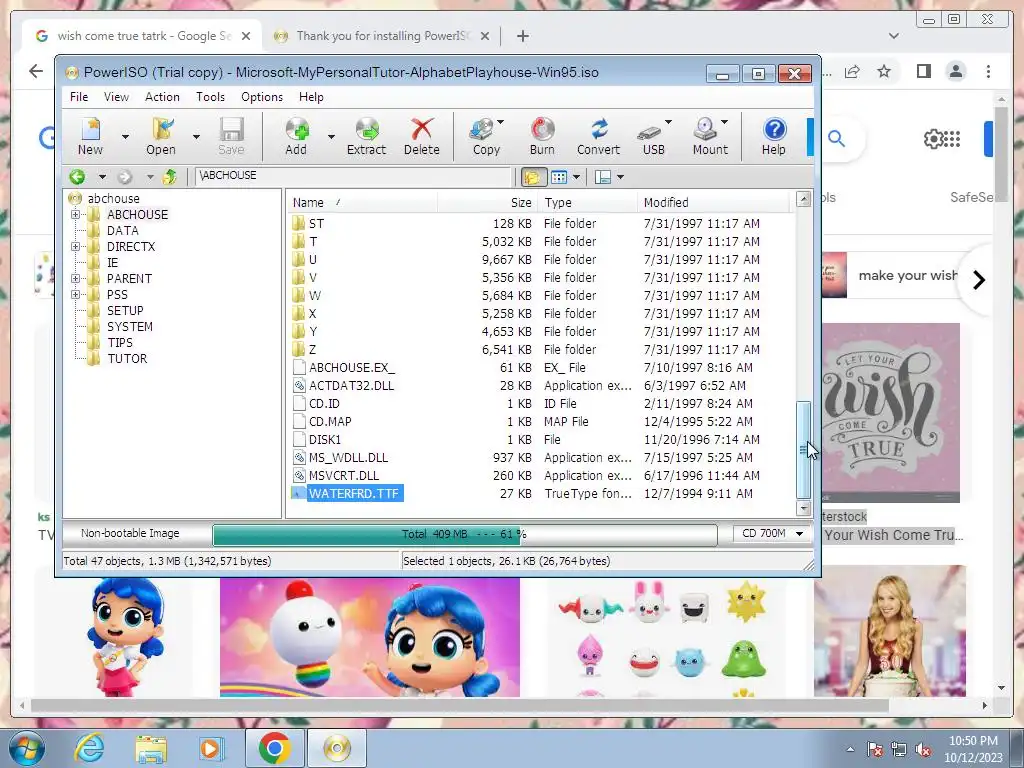Click the file list scroll-up arrow
This screenshot has width=1024, height=768.
coord(804,199)
